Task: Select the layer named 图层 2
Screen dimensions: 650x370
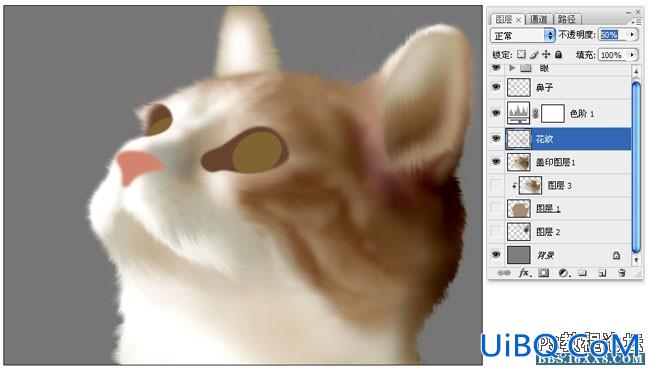Action: [548, 232]
